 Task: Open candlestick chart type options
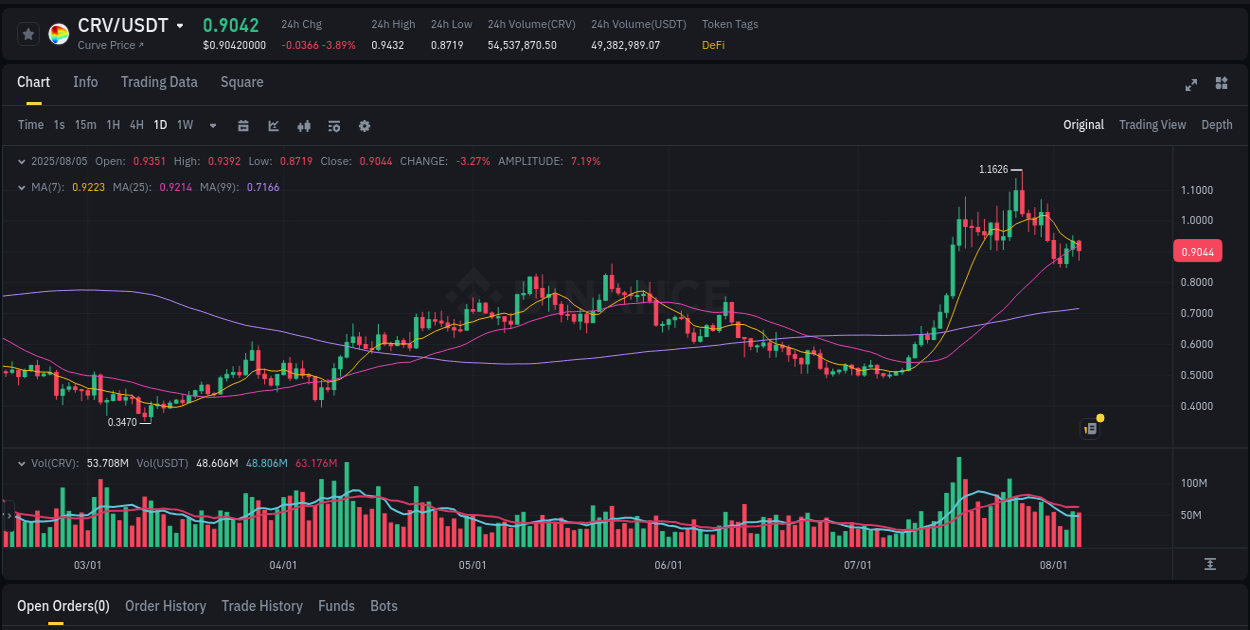(x=303, y=126)
